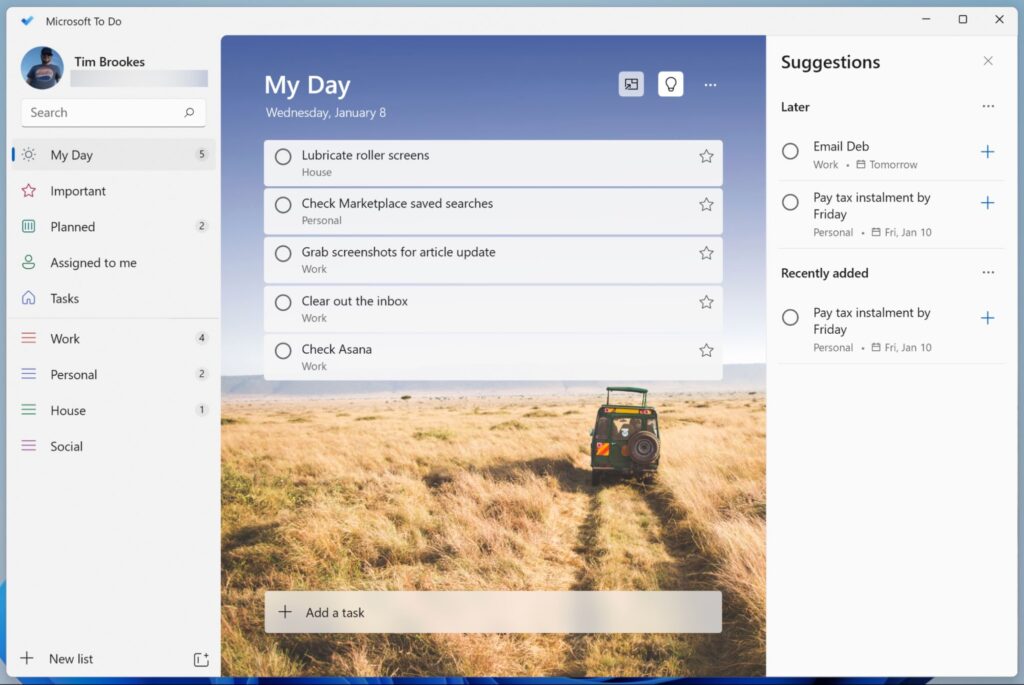This screenshot has width=1024, height=685.
Task: Add Email Deb to My Day
Action: (x=987, y=152)
